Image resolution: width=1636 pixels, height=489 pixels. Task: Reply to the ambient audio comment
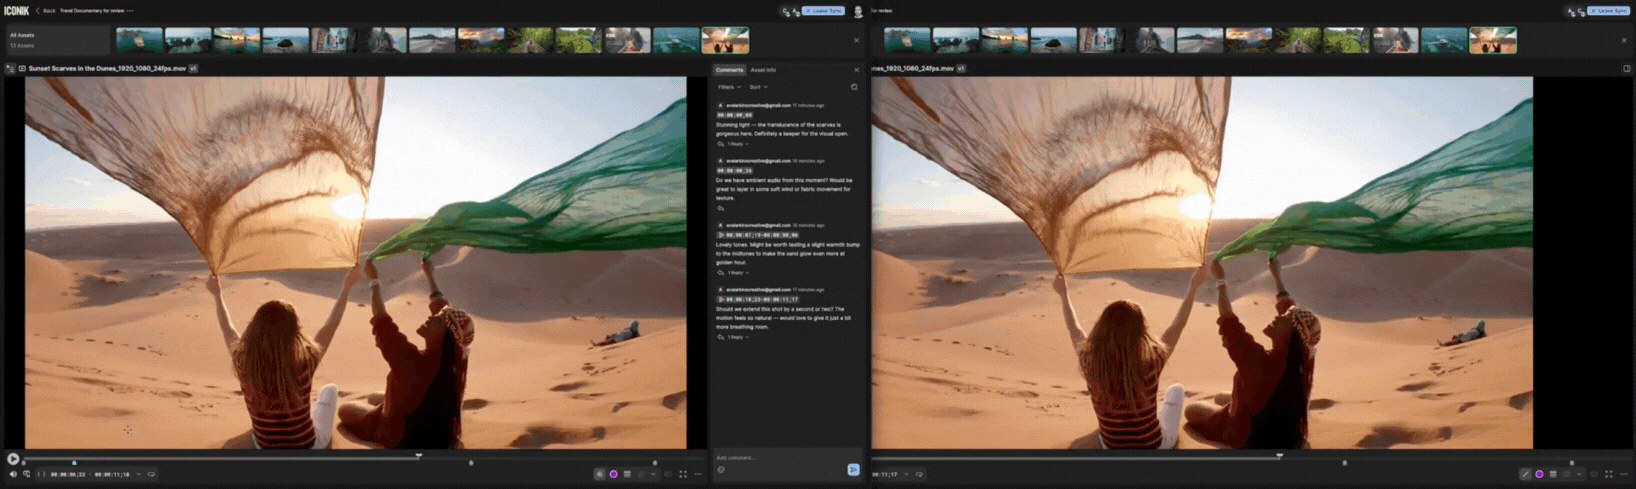click(x=720, y=208)
